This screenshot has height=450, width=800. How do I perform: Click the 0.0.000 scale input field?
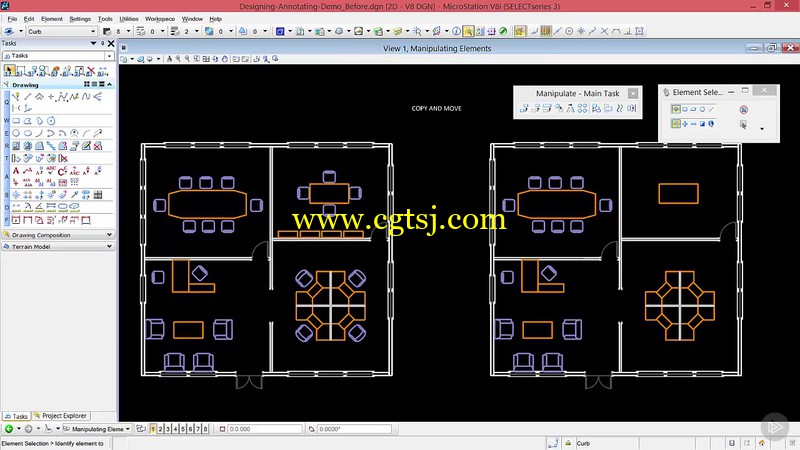[x=265, y=429]
